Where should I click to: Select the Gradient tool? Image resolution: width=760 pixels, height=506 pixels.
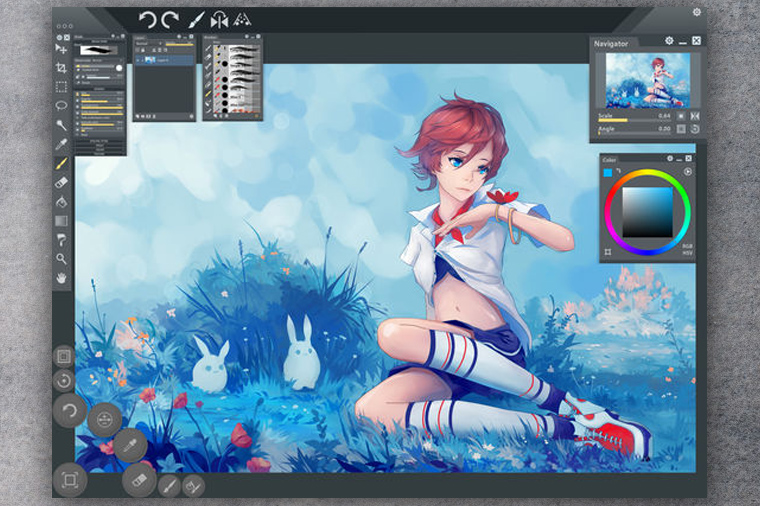coord(61,221)
